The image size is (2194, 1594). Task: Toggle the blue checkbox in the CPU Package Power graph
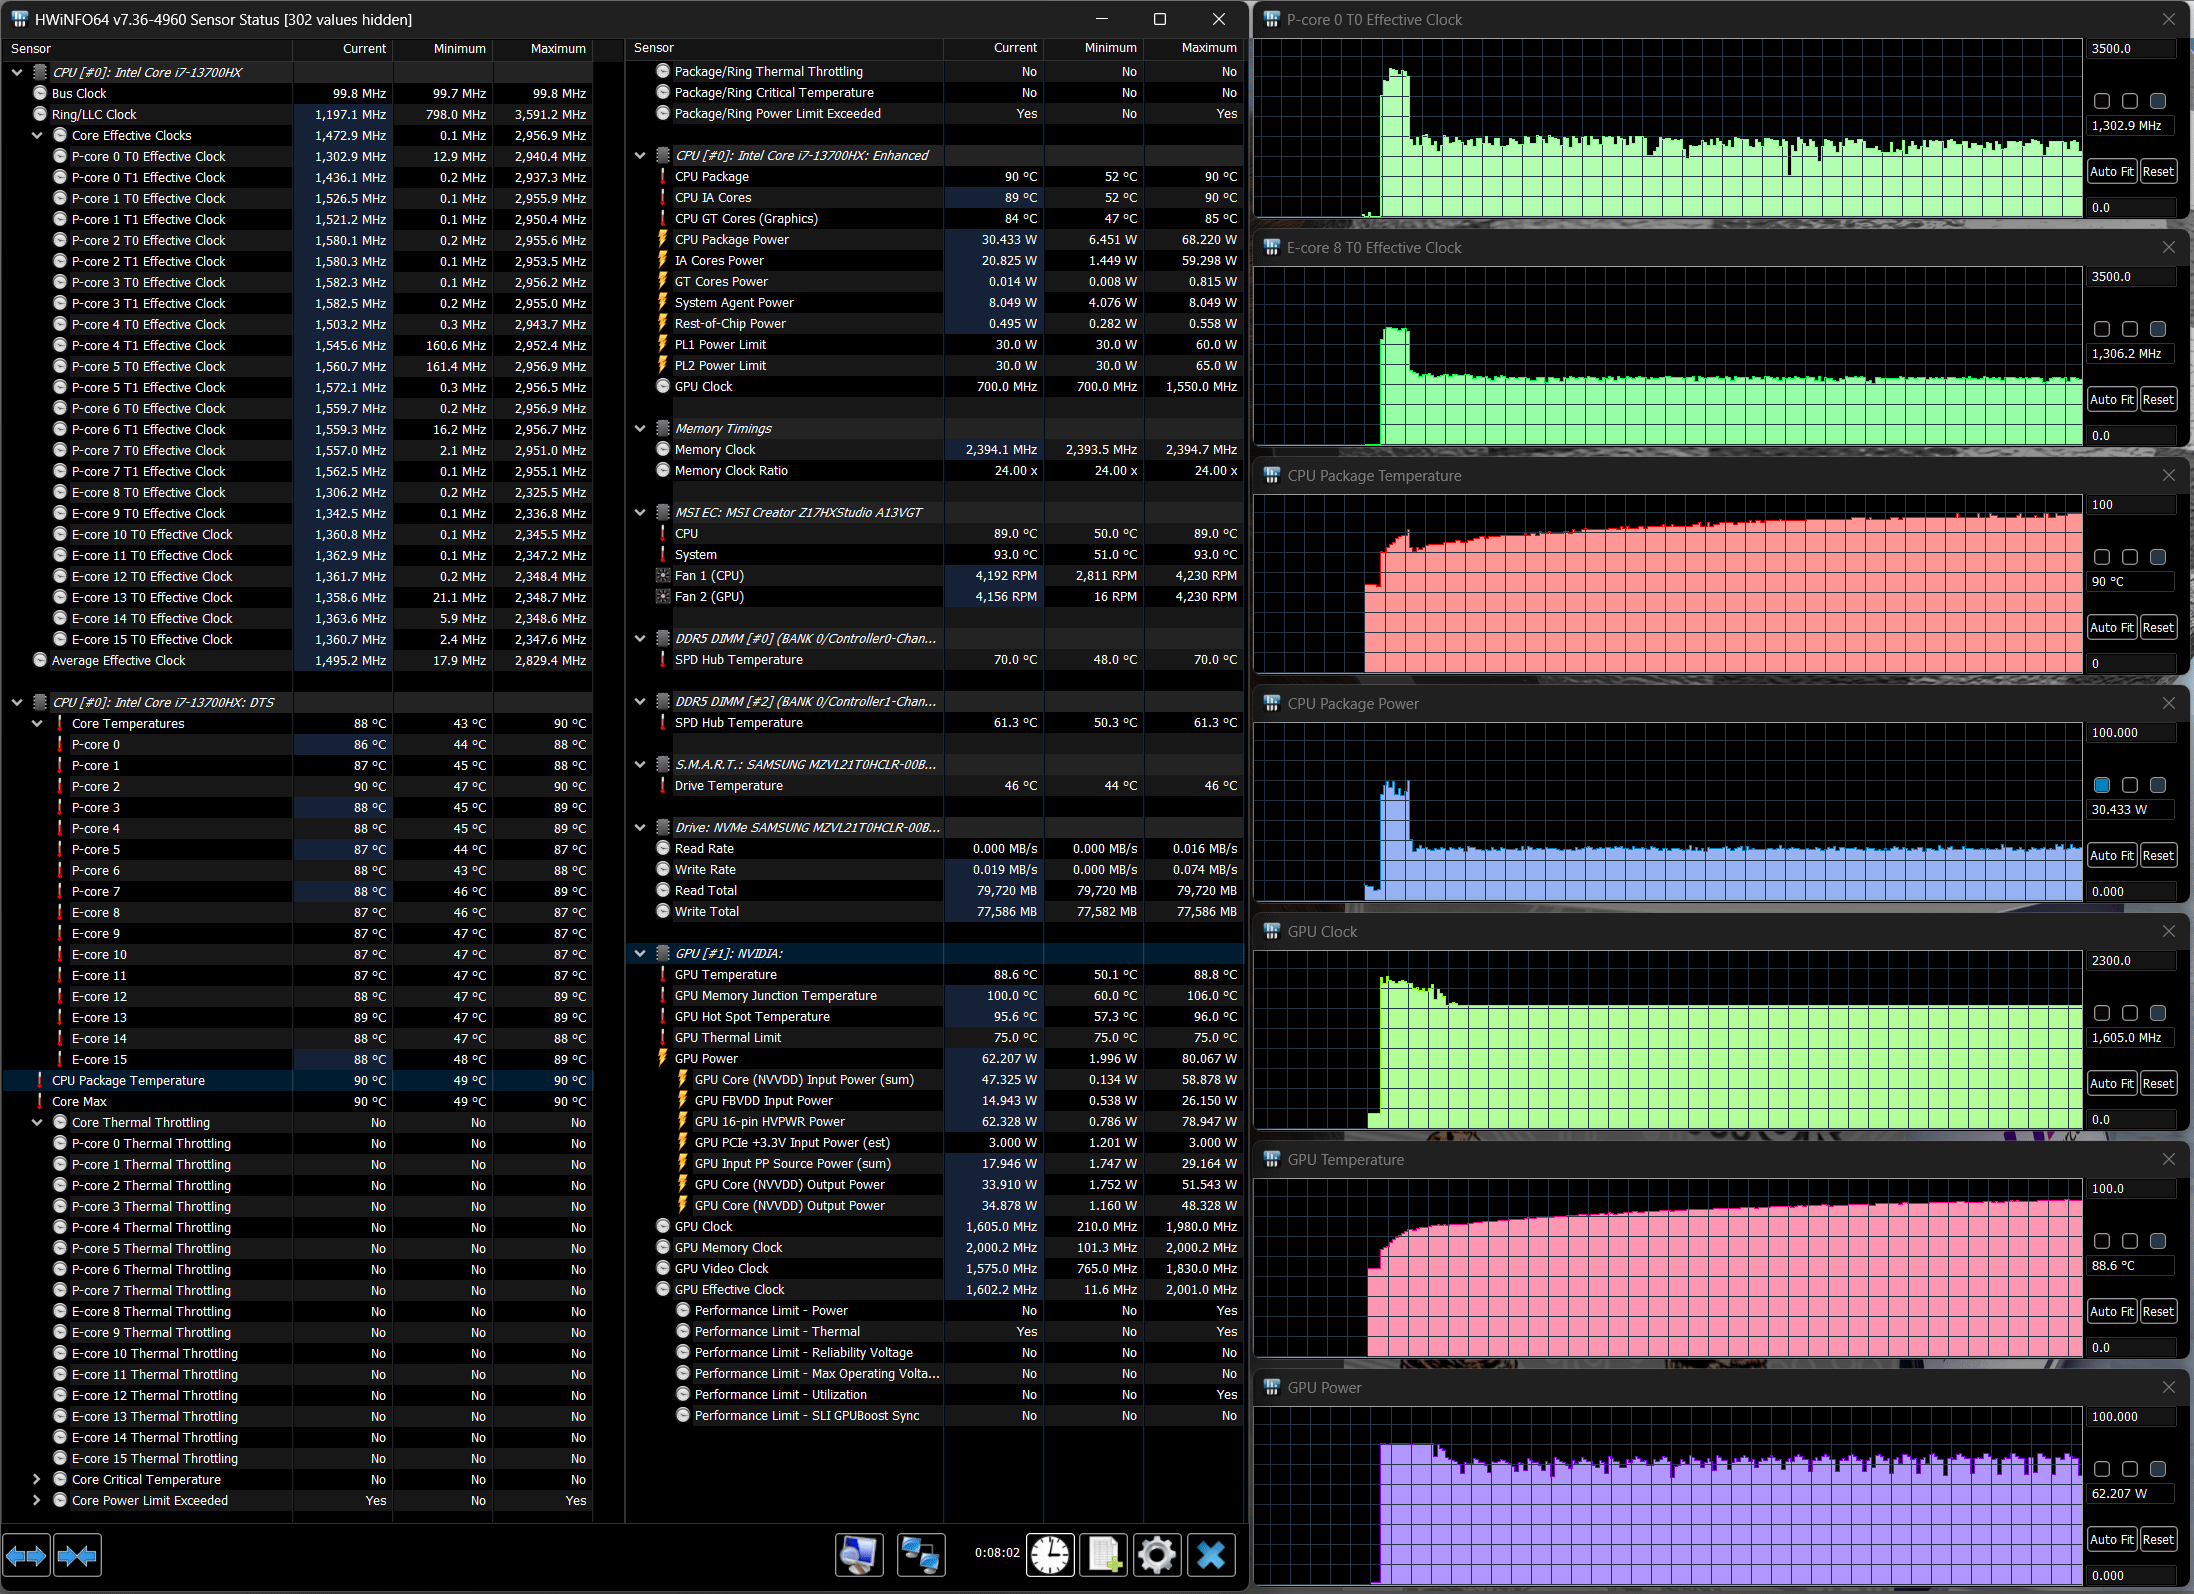2102,785
